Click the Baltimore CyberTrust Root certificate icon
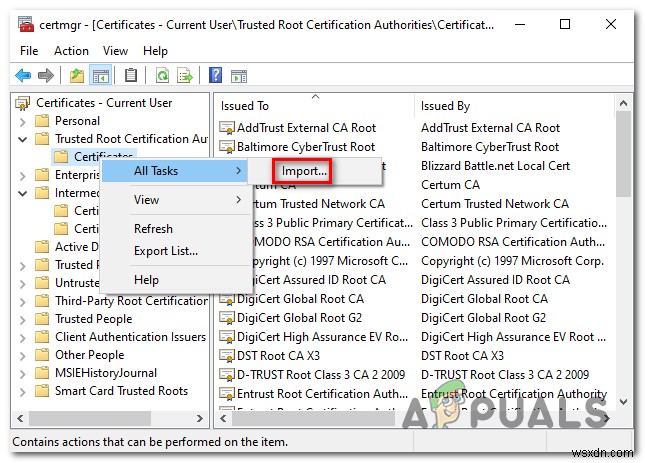 point(227,147)
